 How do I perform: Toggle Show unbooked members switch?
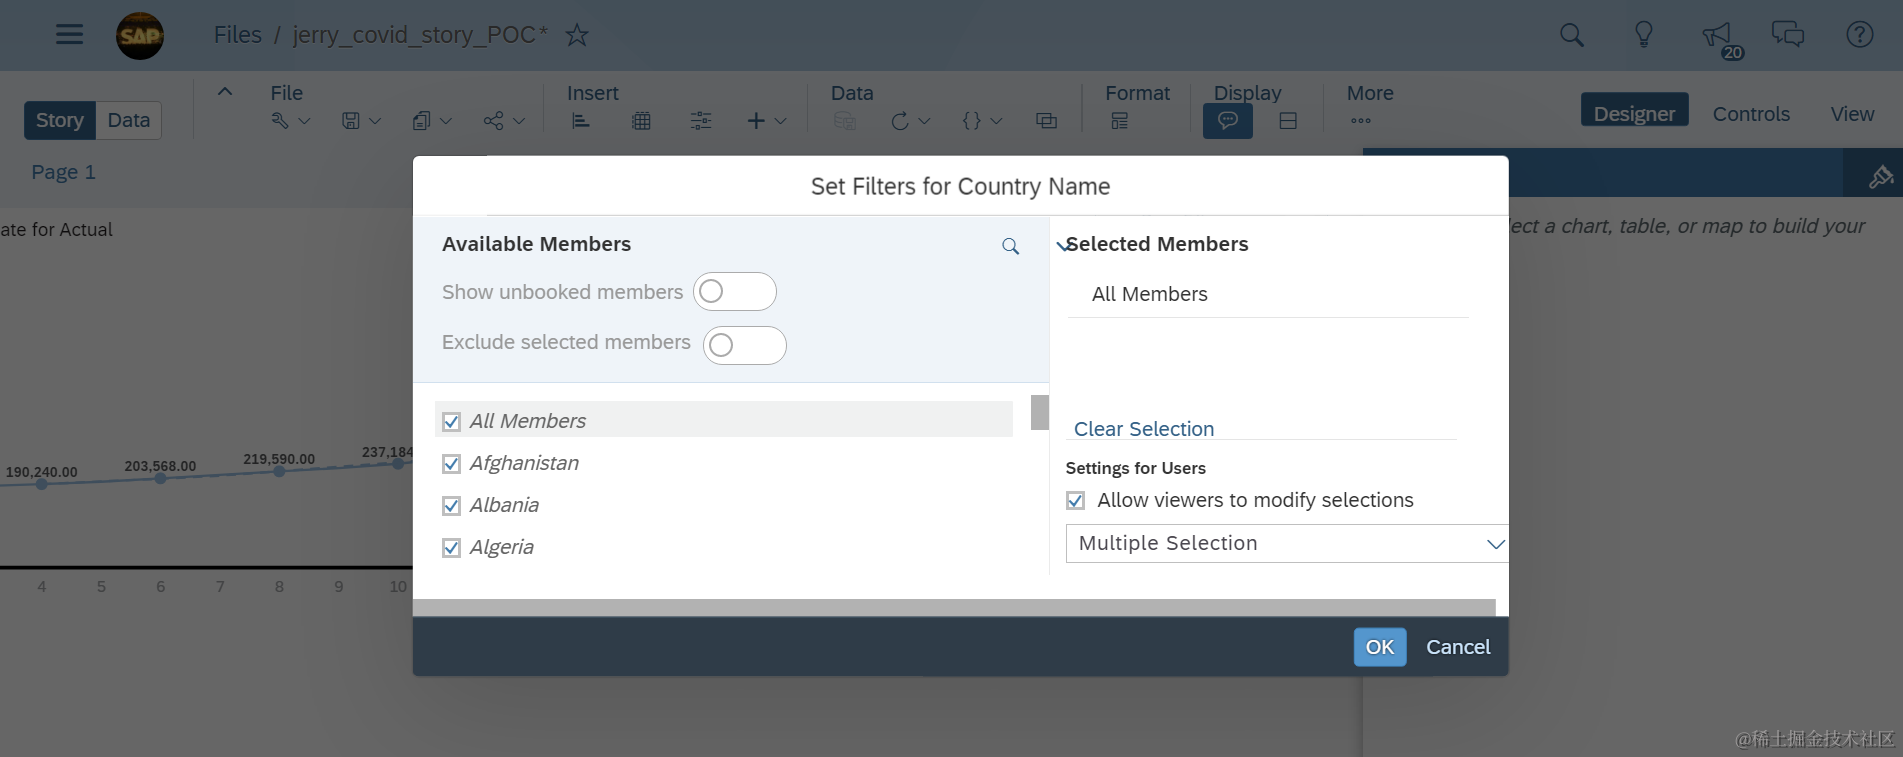(x=734, y=292)
